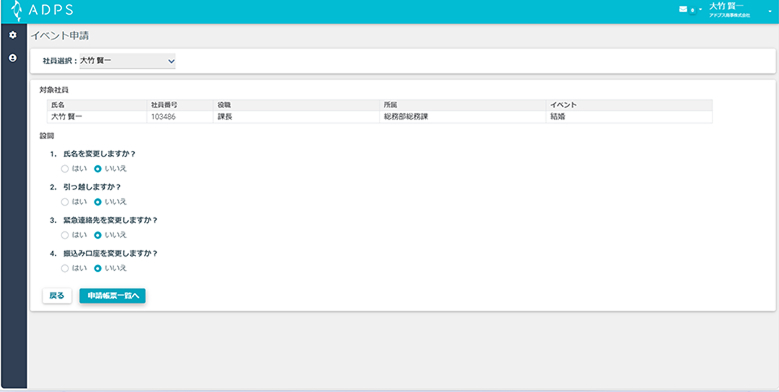Select いいえ for 引っ越しますか
The height and width of the screenshot is (392, 779).
98,202
